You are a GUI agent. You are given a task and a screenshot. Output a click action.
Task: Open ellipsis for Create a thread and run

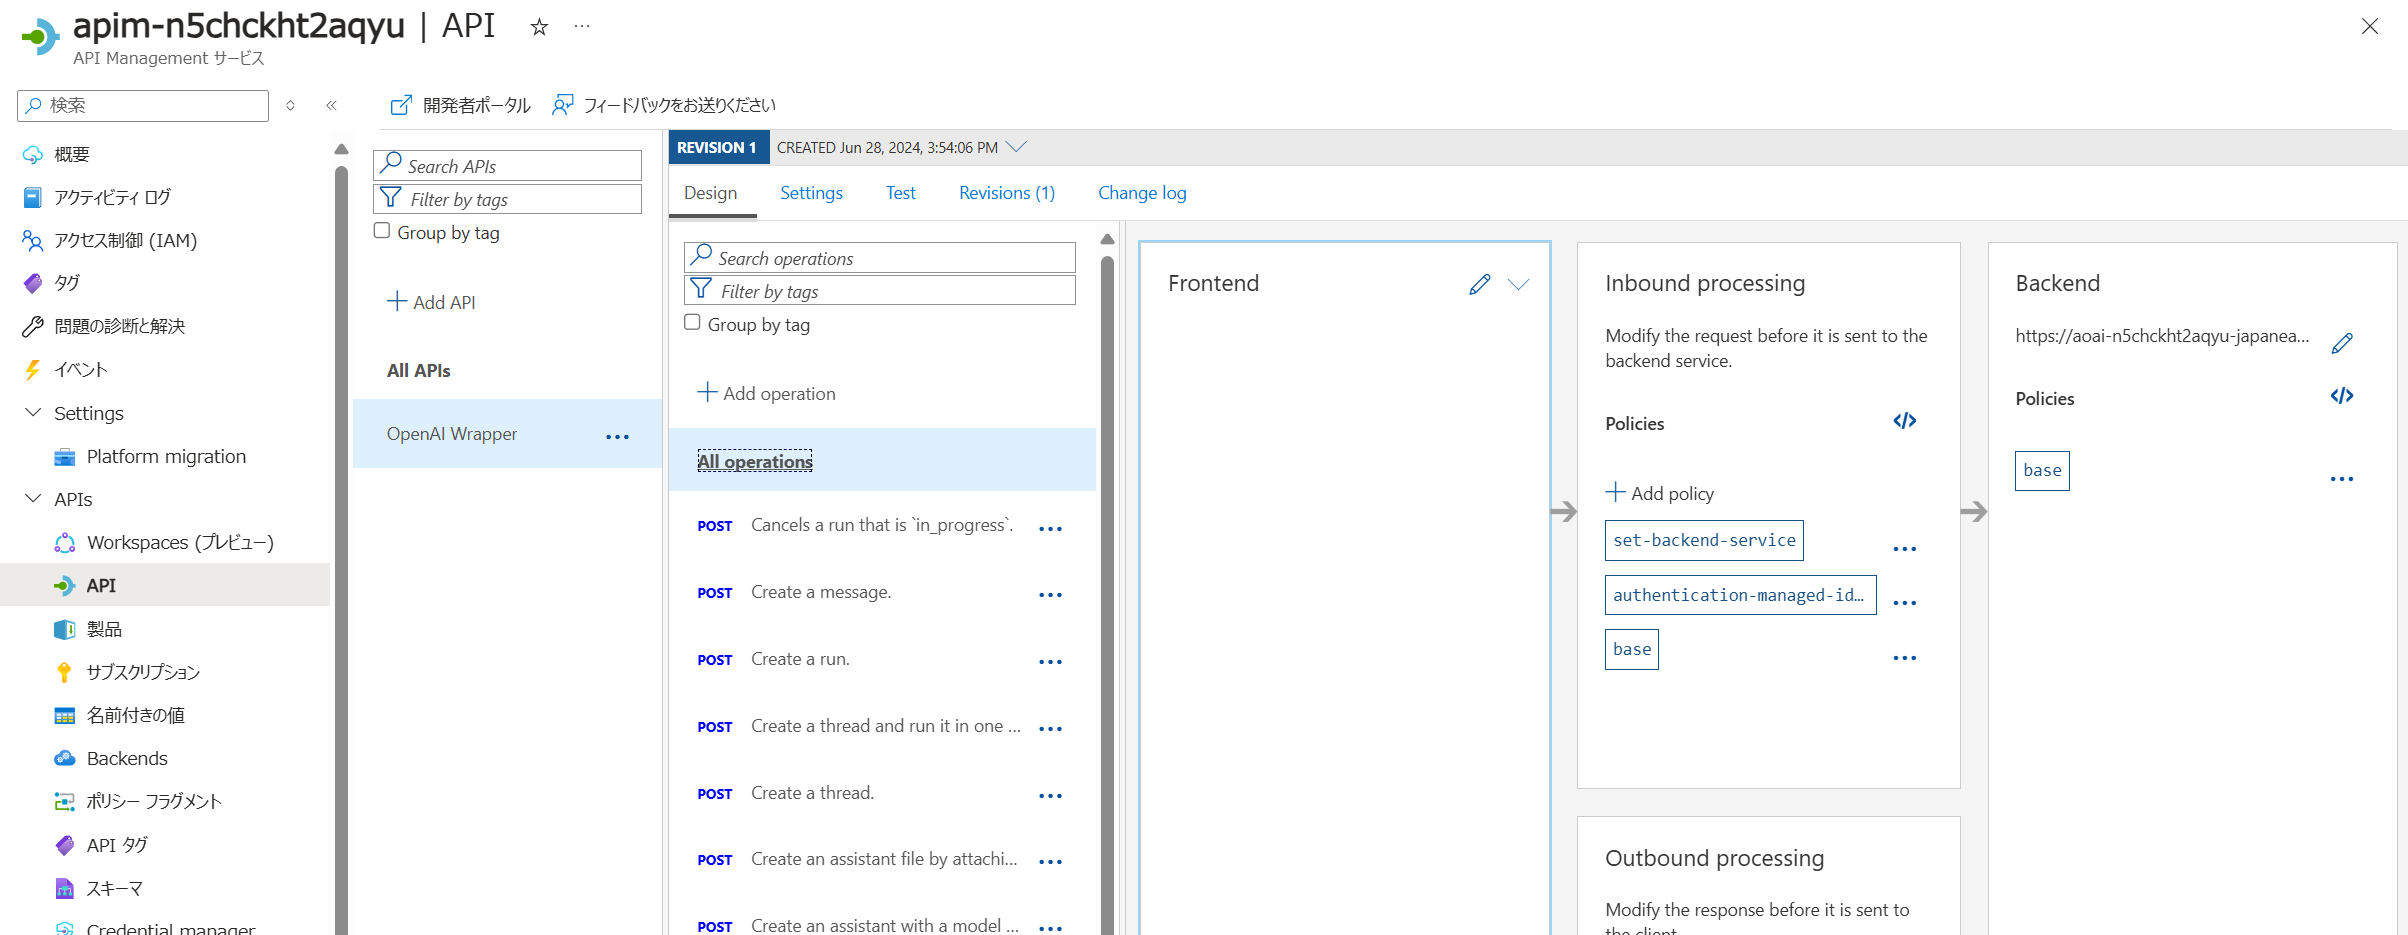point(1050,729)
